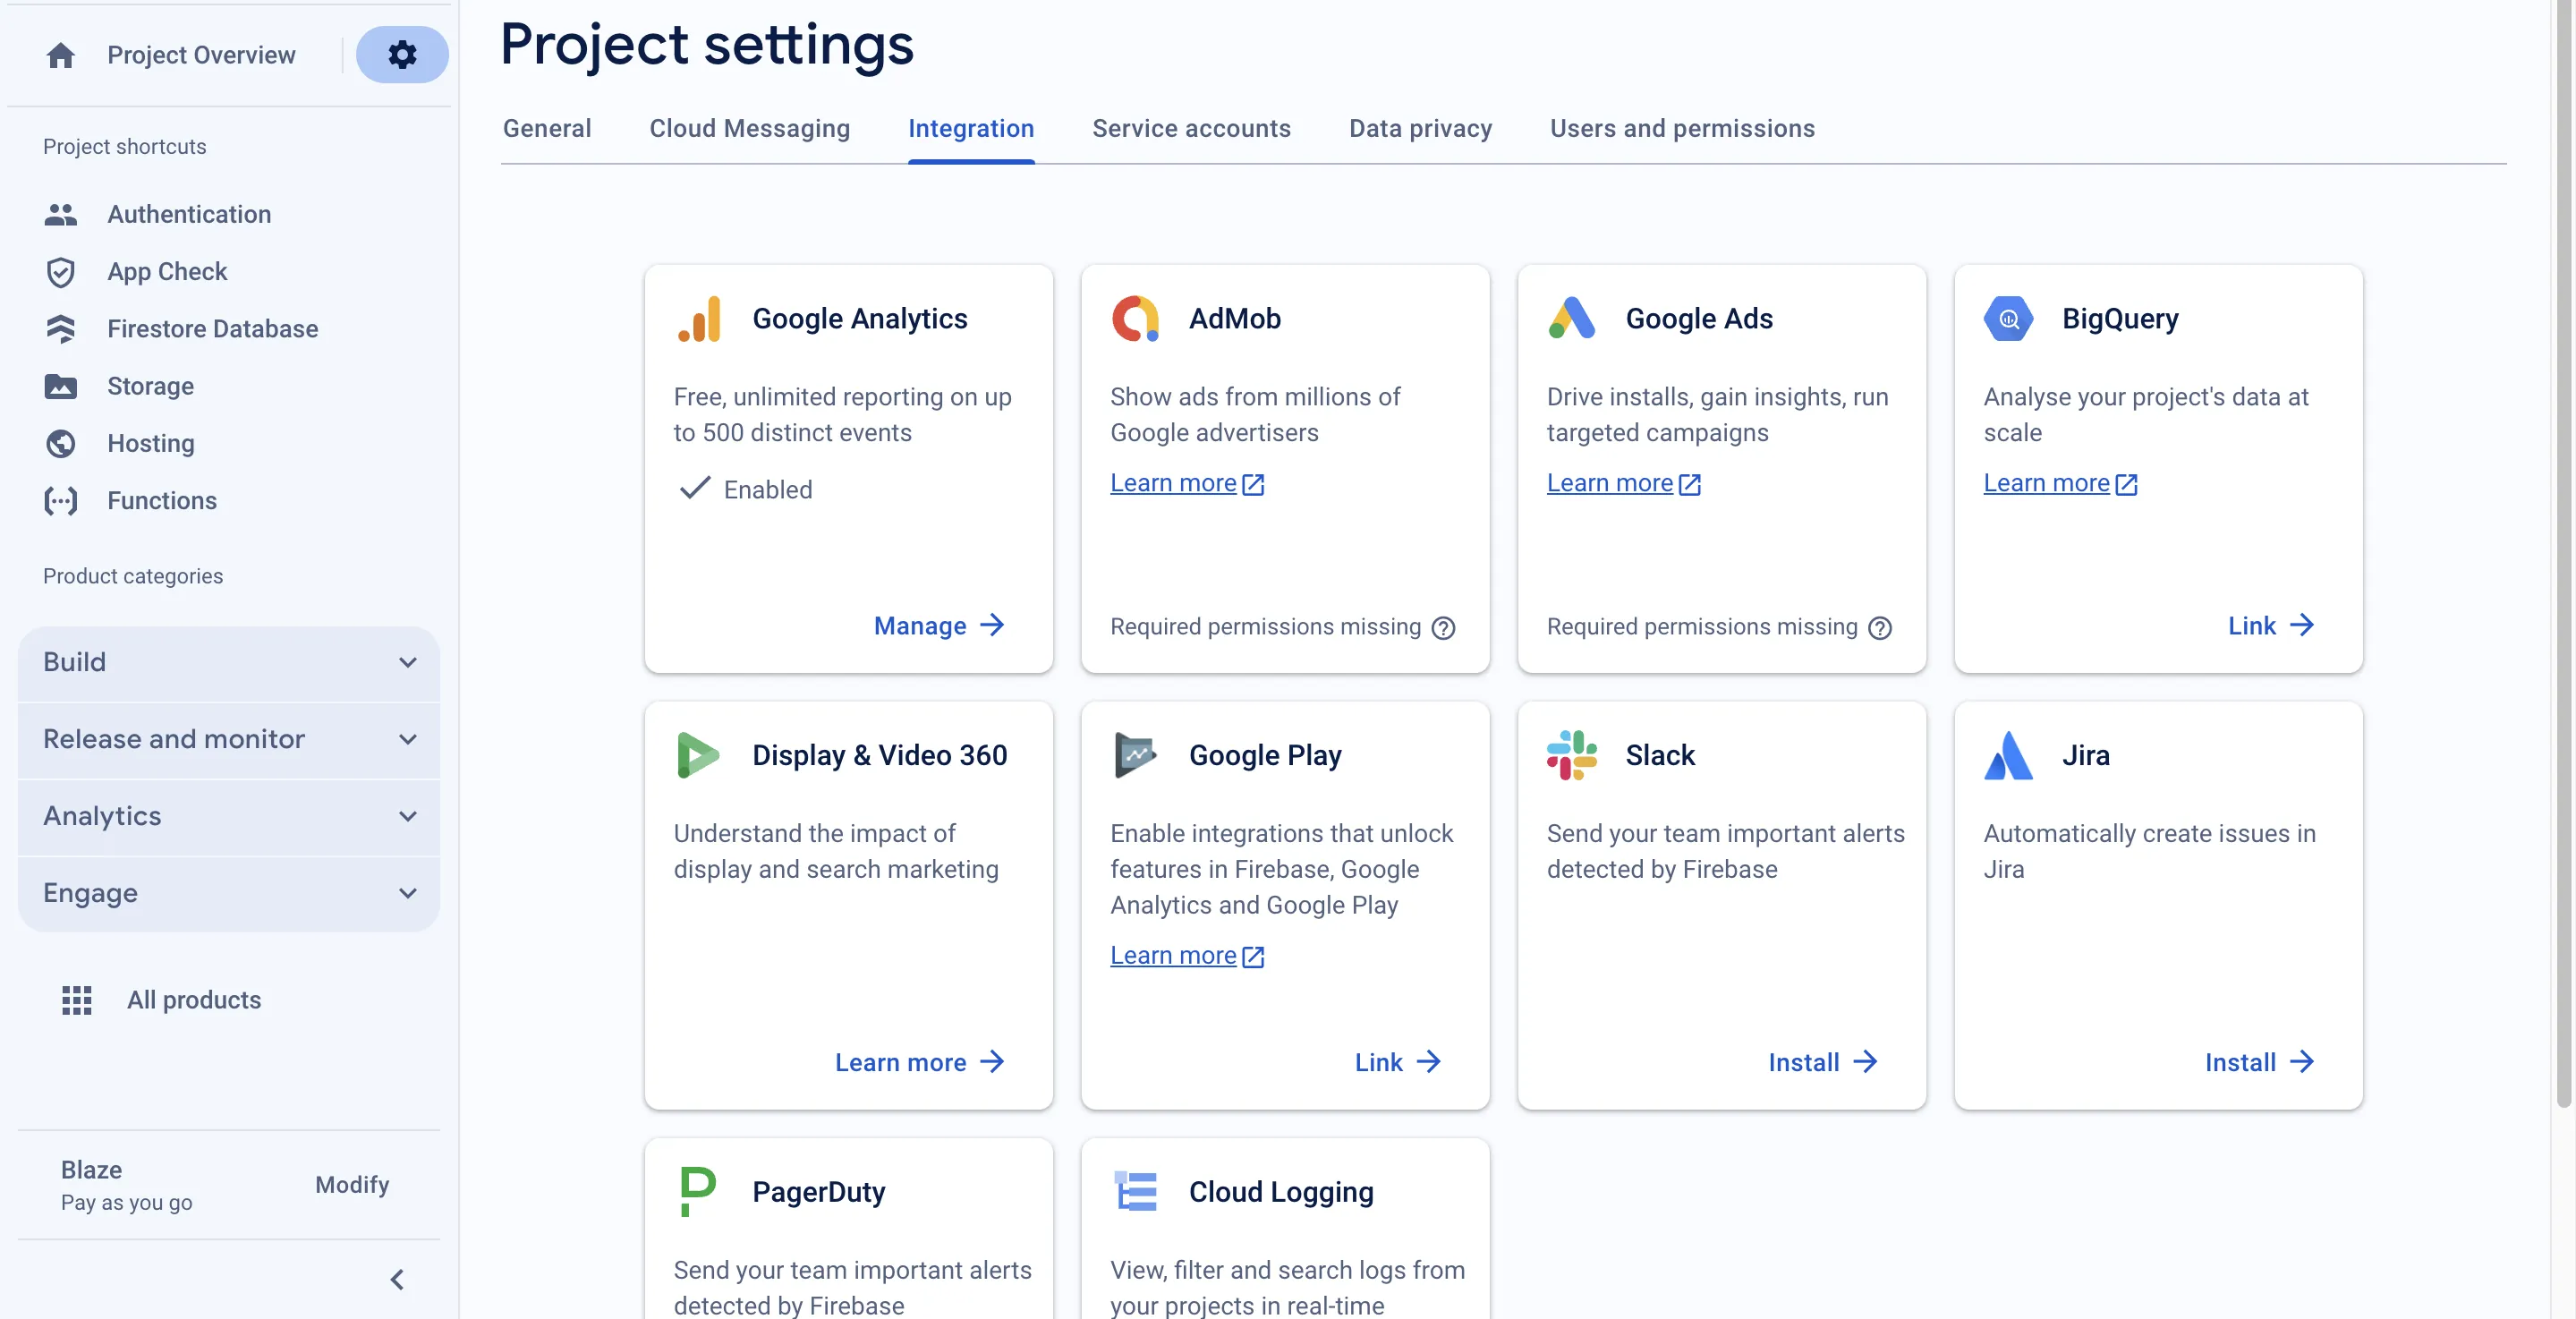Go to Firestore Database shortcut
Screen dimensions: 2576x1319
click(212, 329)
